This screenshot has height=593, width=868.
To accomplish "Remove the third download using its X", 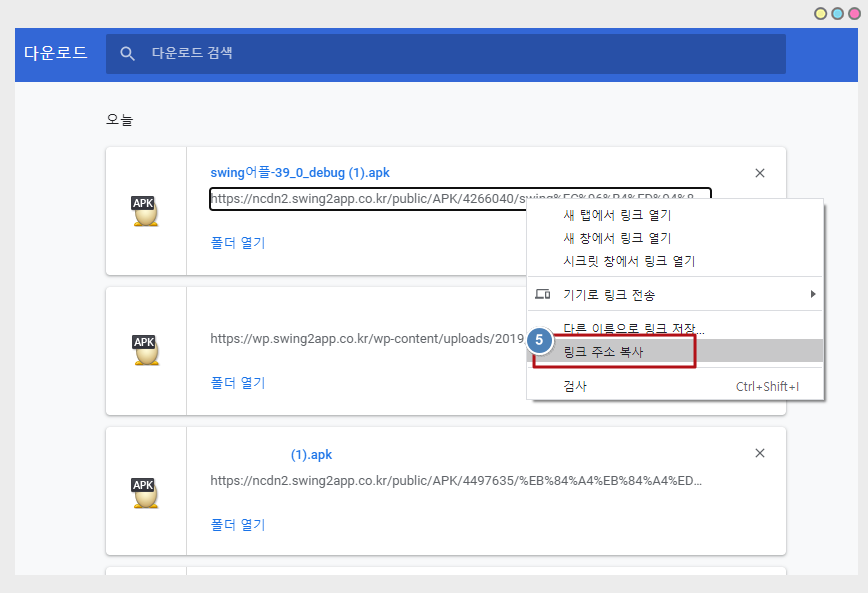I will point(759,453).
